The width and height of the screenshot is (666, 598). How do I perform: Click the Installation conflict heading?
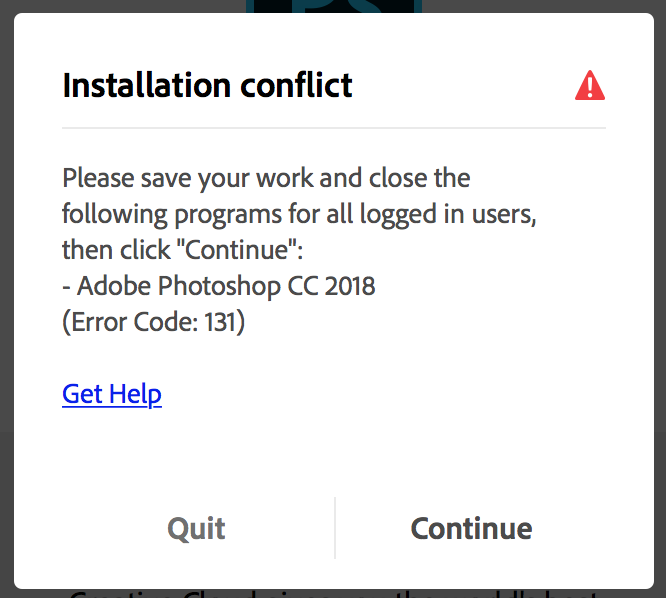207,85
